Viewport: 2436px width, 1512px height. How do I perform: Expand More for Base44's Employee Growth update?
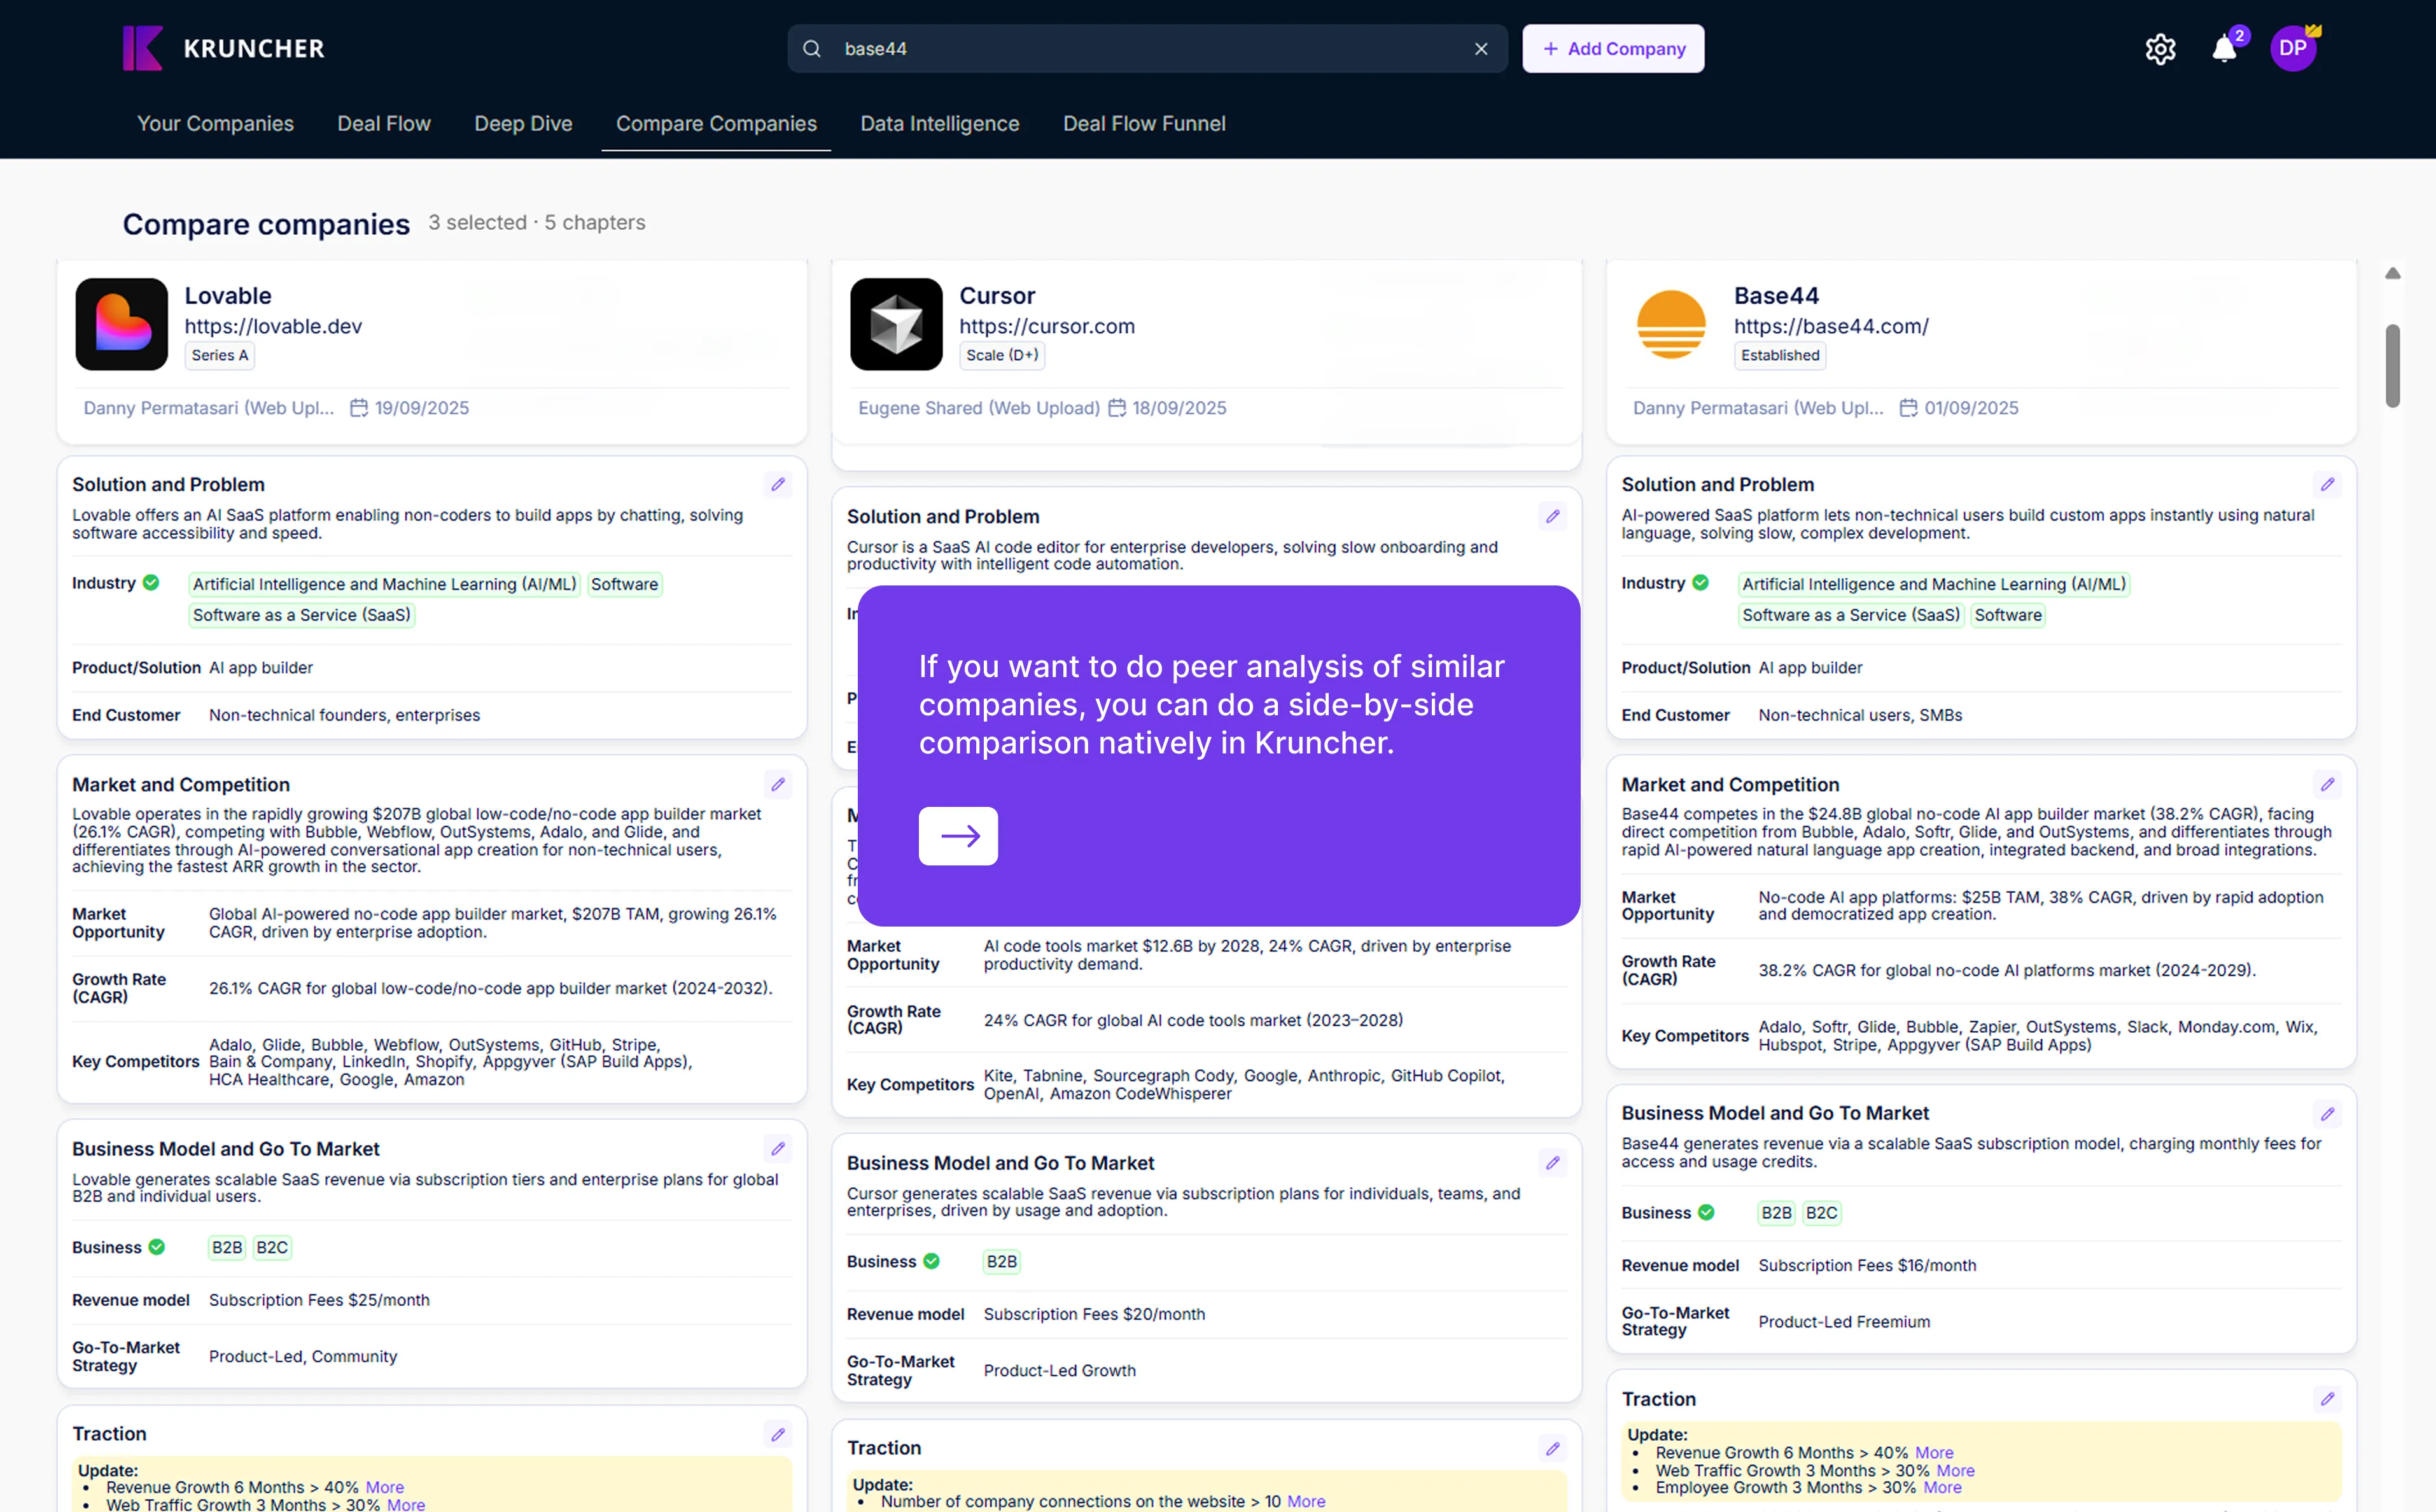coord(1943,1487)
